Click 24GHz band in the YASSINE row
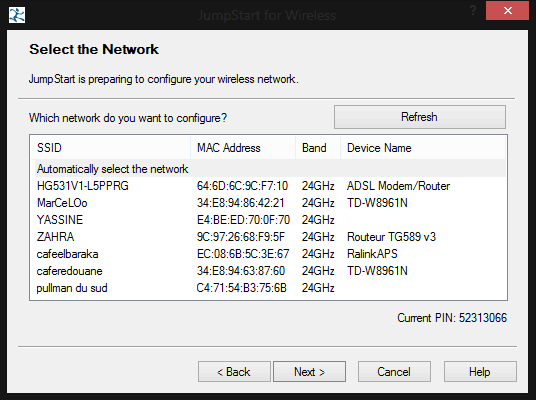The height and width of the screenshot is (400, 536). click(x=318, y=219)
